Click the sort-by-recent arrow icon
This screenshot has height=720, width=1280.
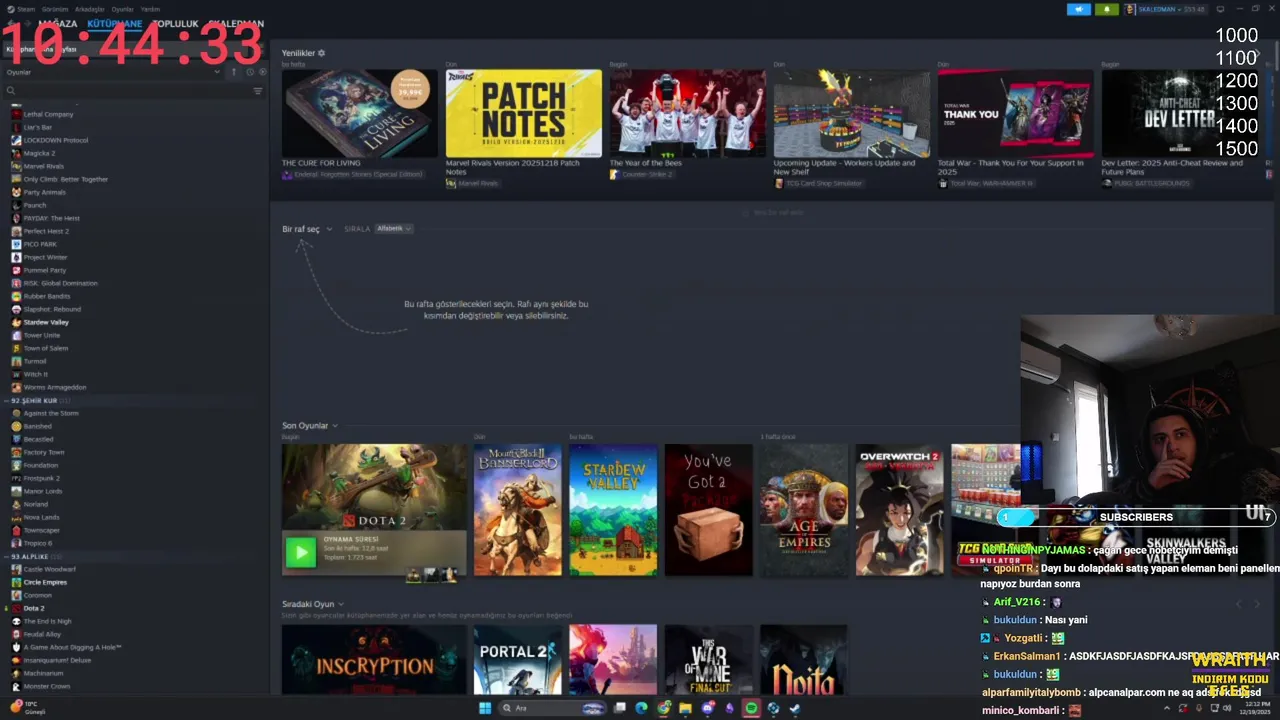[234, 72]
